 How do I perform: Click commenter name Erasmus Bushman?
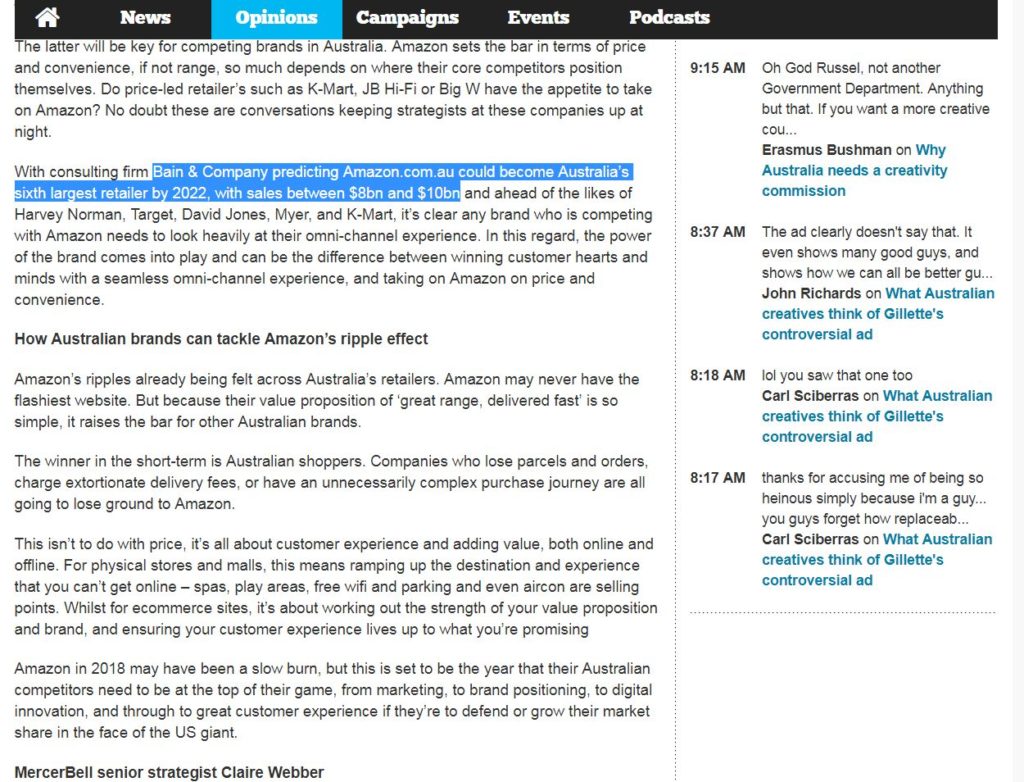coord(826,150)
